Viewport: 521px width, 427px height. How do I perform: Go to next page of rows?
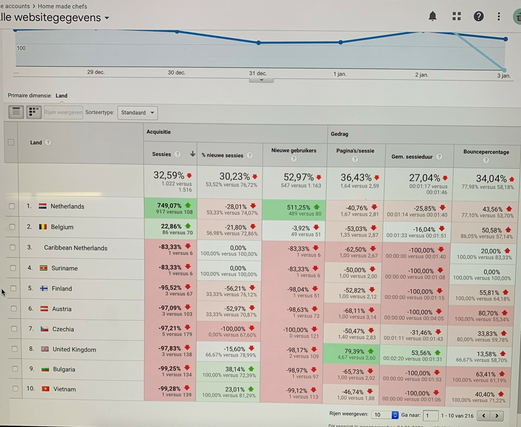coord(497,416)
